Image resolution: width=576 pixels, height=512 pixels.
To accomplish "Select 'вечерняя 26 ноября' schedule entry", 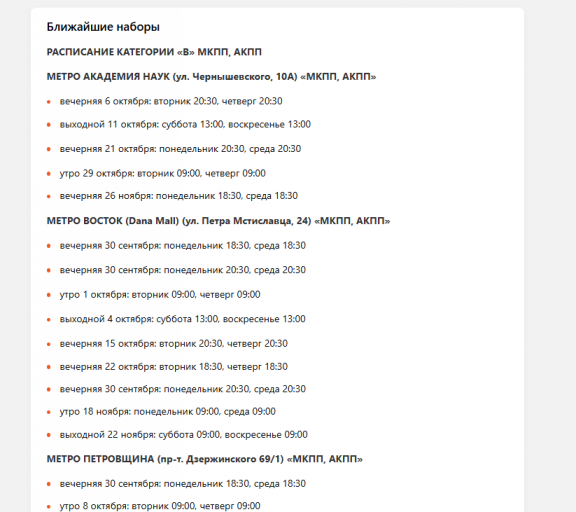I will 179,196.
